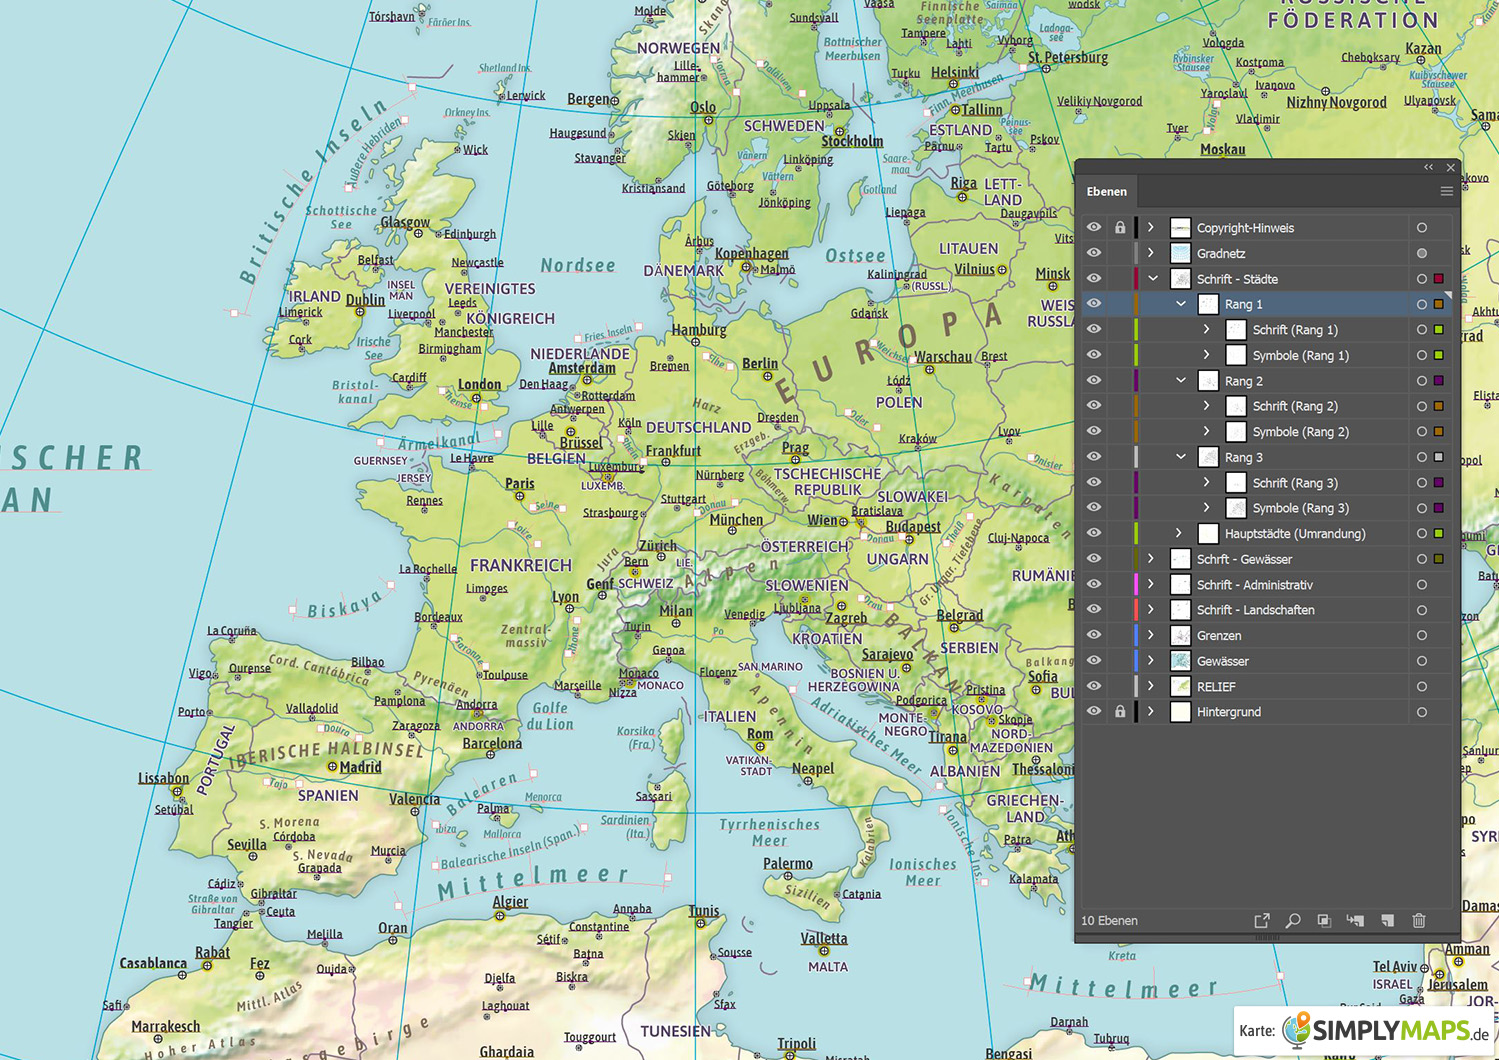
Task: Click the target circle of Rang 3
Action: [1422, 457]
